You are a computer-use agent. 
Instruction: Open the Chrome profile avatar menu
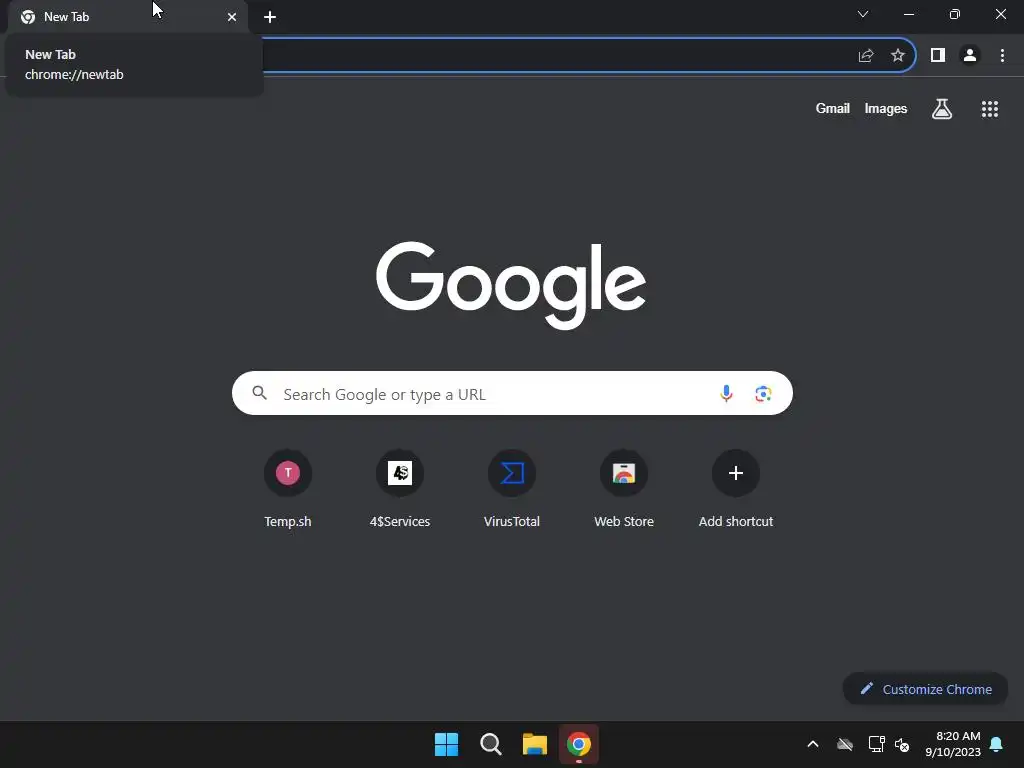tap(970, 56)
